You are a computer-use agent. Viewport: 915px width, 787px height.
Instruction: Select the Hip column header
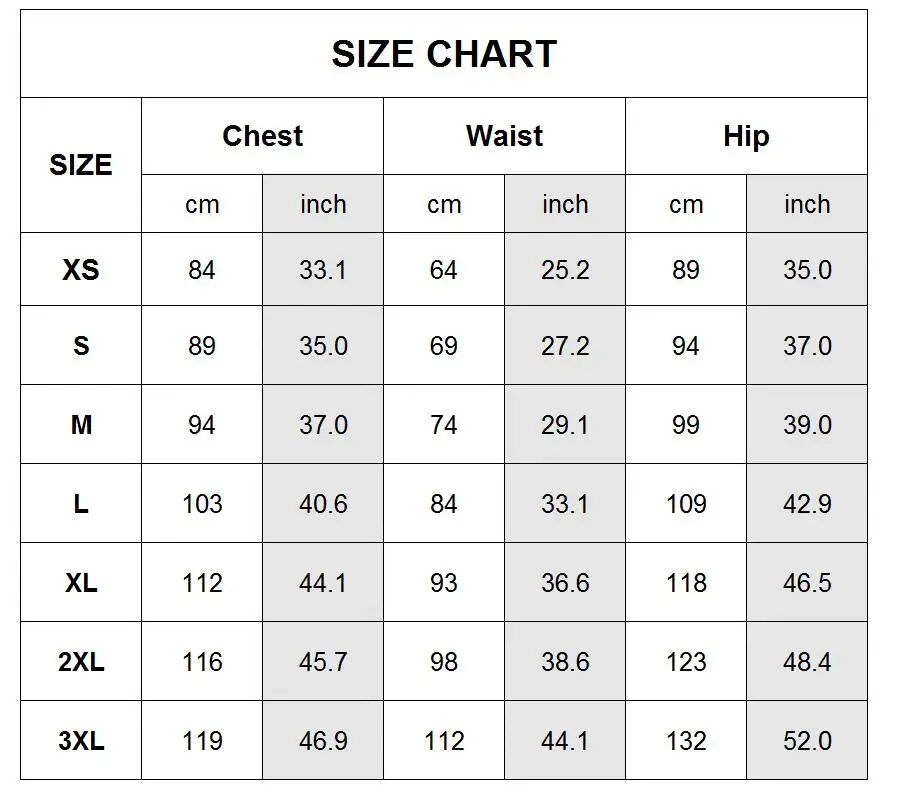coord(746,136)
